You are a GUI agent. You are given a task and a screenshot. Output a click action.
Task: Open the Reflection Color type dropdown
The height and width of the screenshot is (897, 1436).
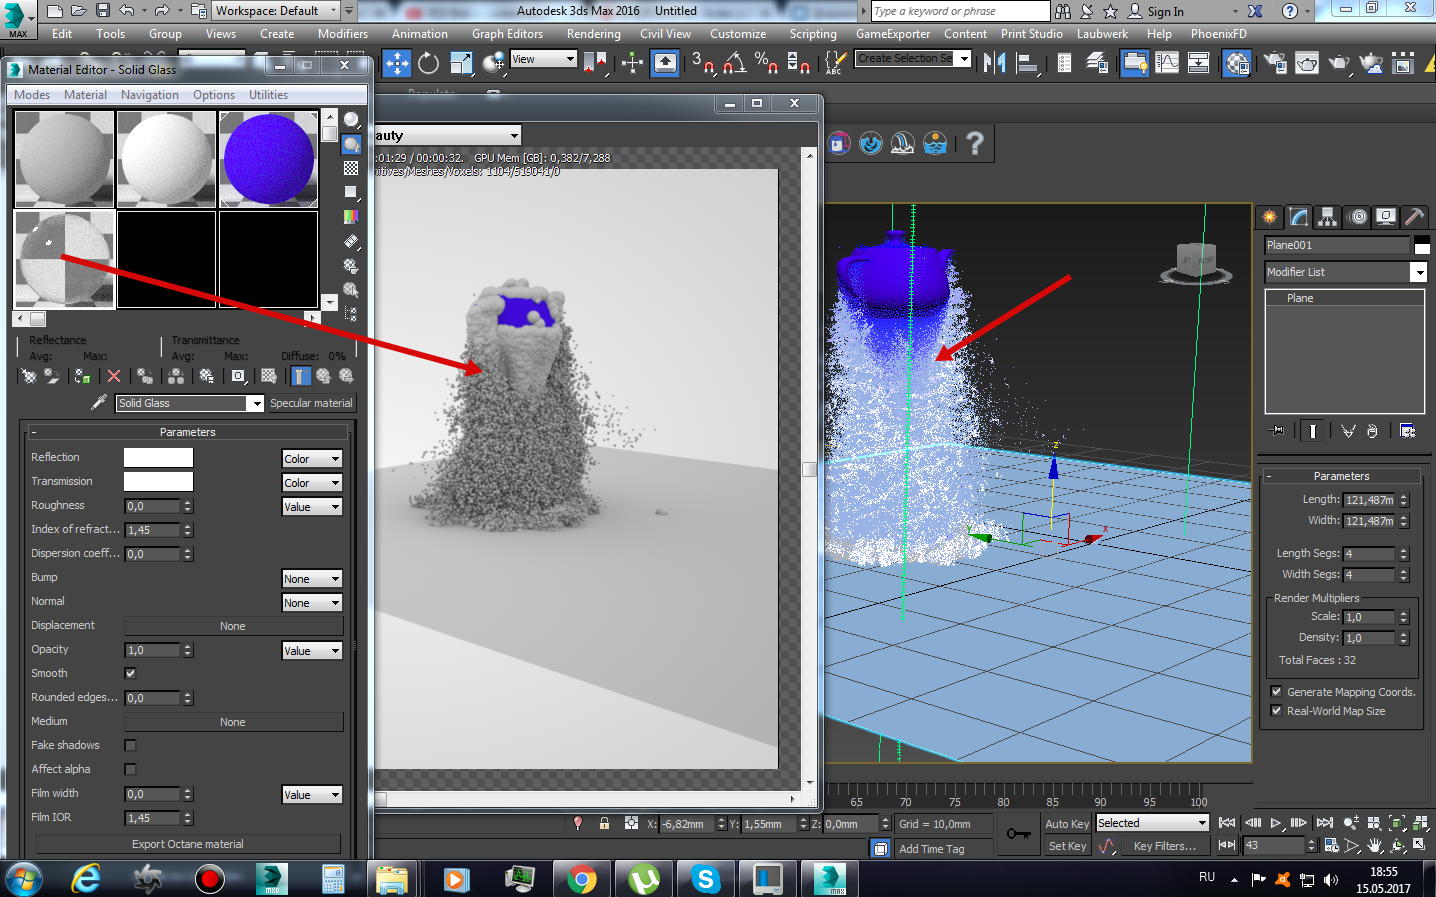(x=312, y=459)
